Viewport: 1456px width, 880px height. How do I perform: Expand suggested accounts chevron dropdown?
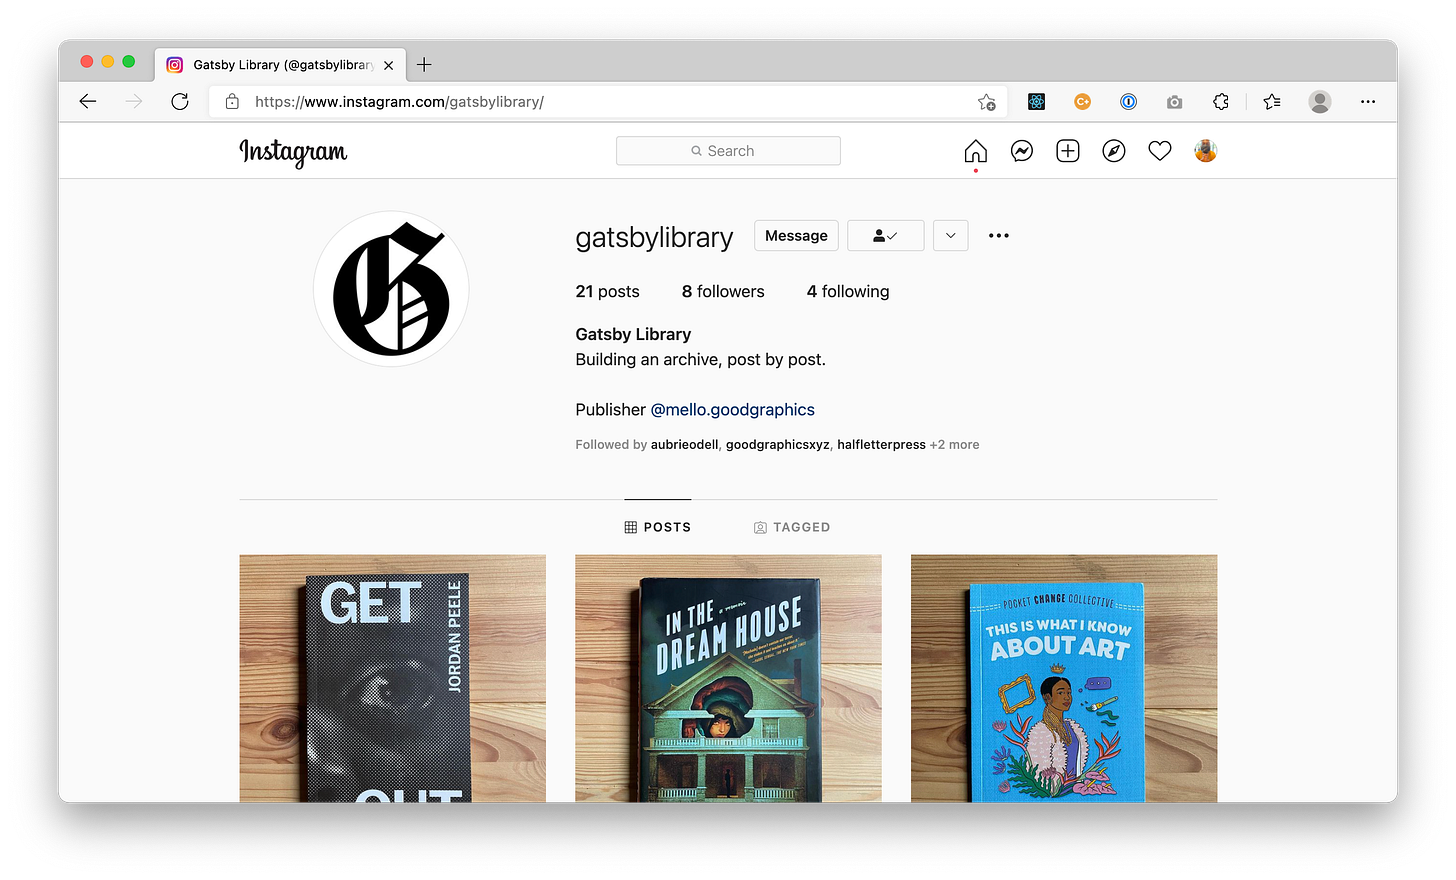tap(950, 236)
